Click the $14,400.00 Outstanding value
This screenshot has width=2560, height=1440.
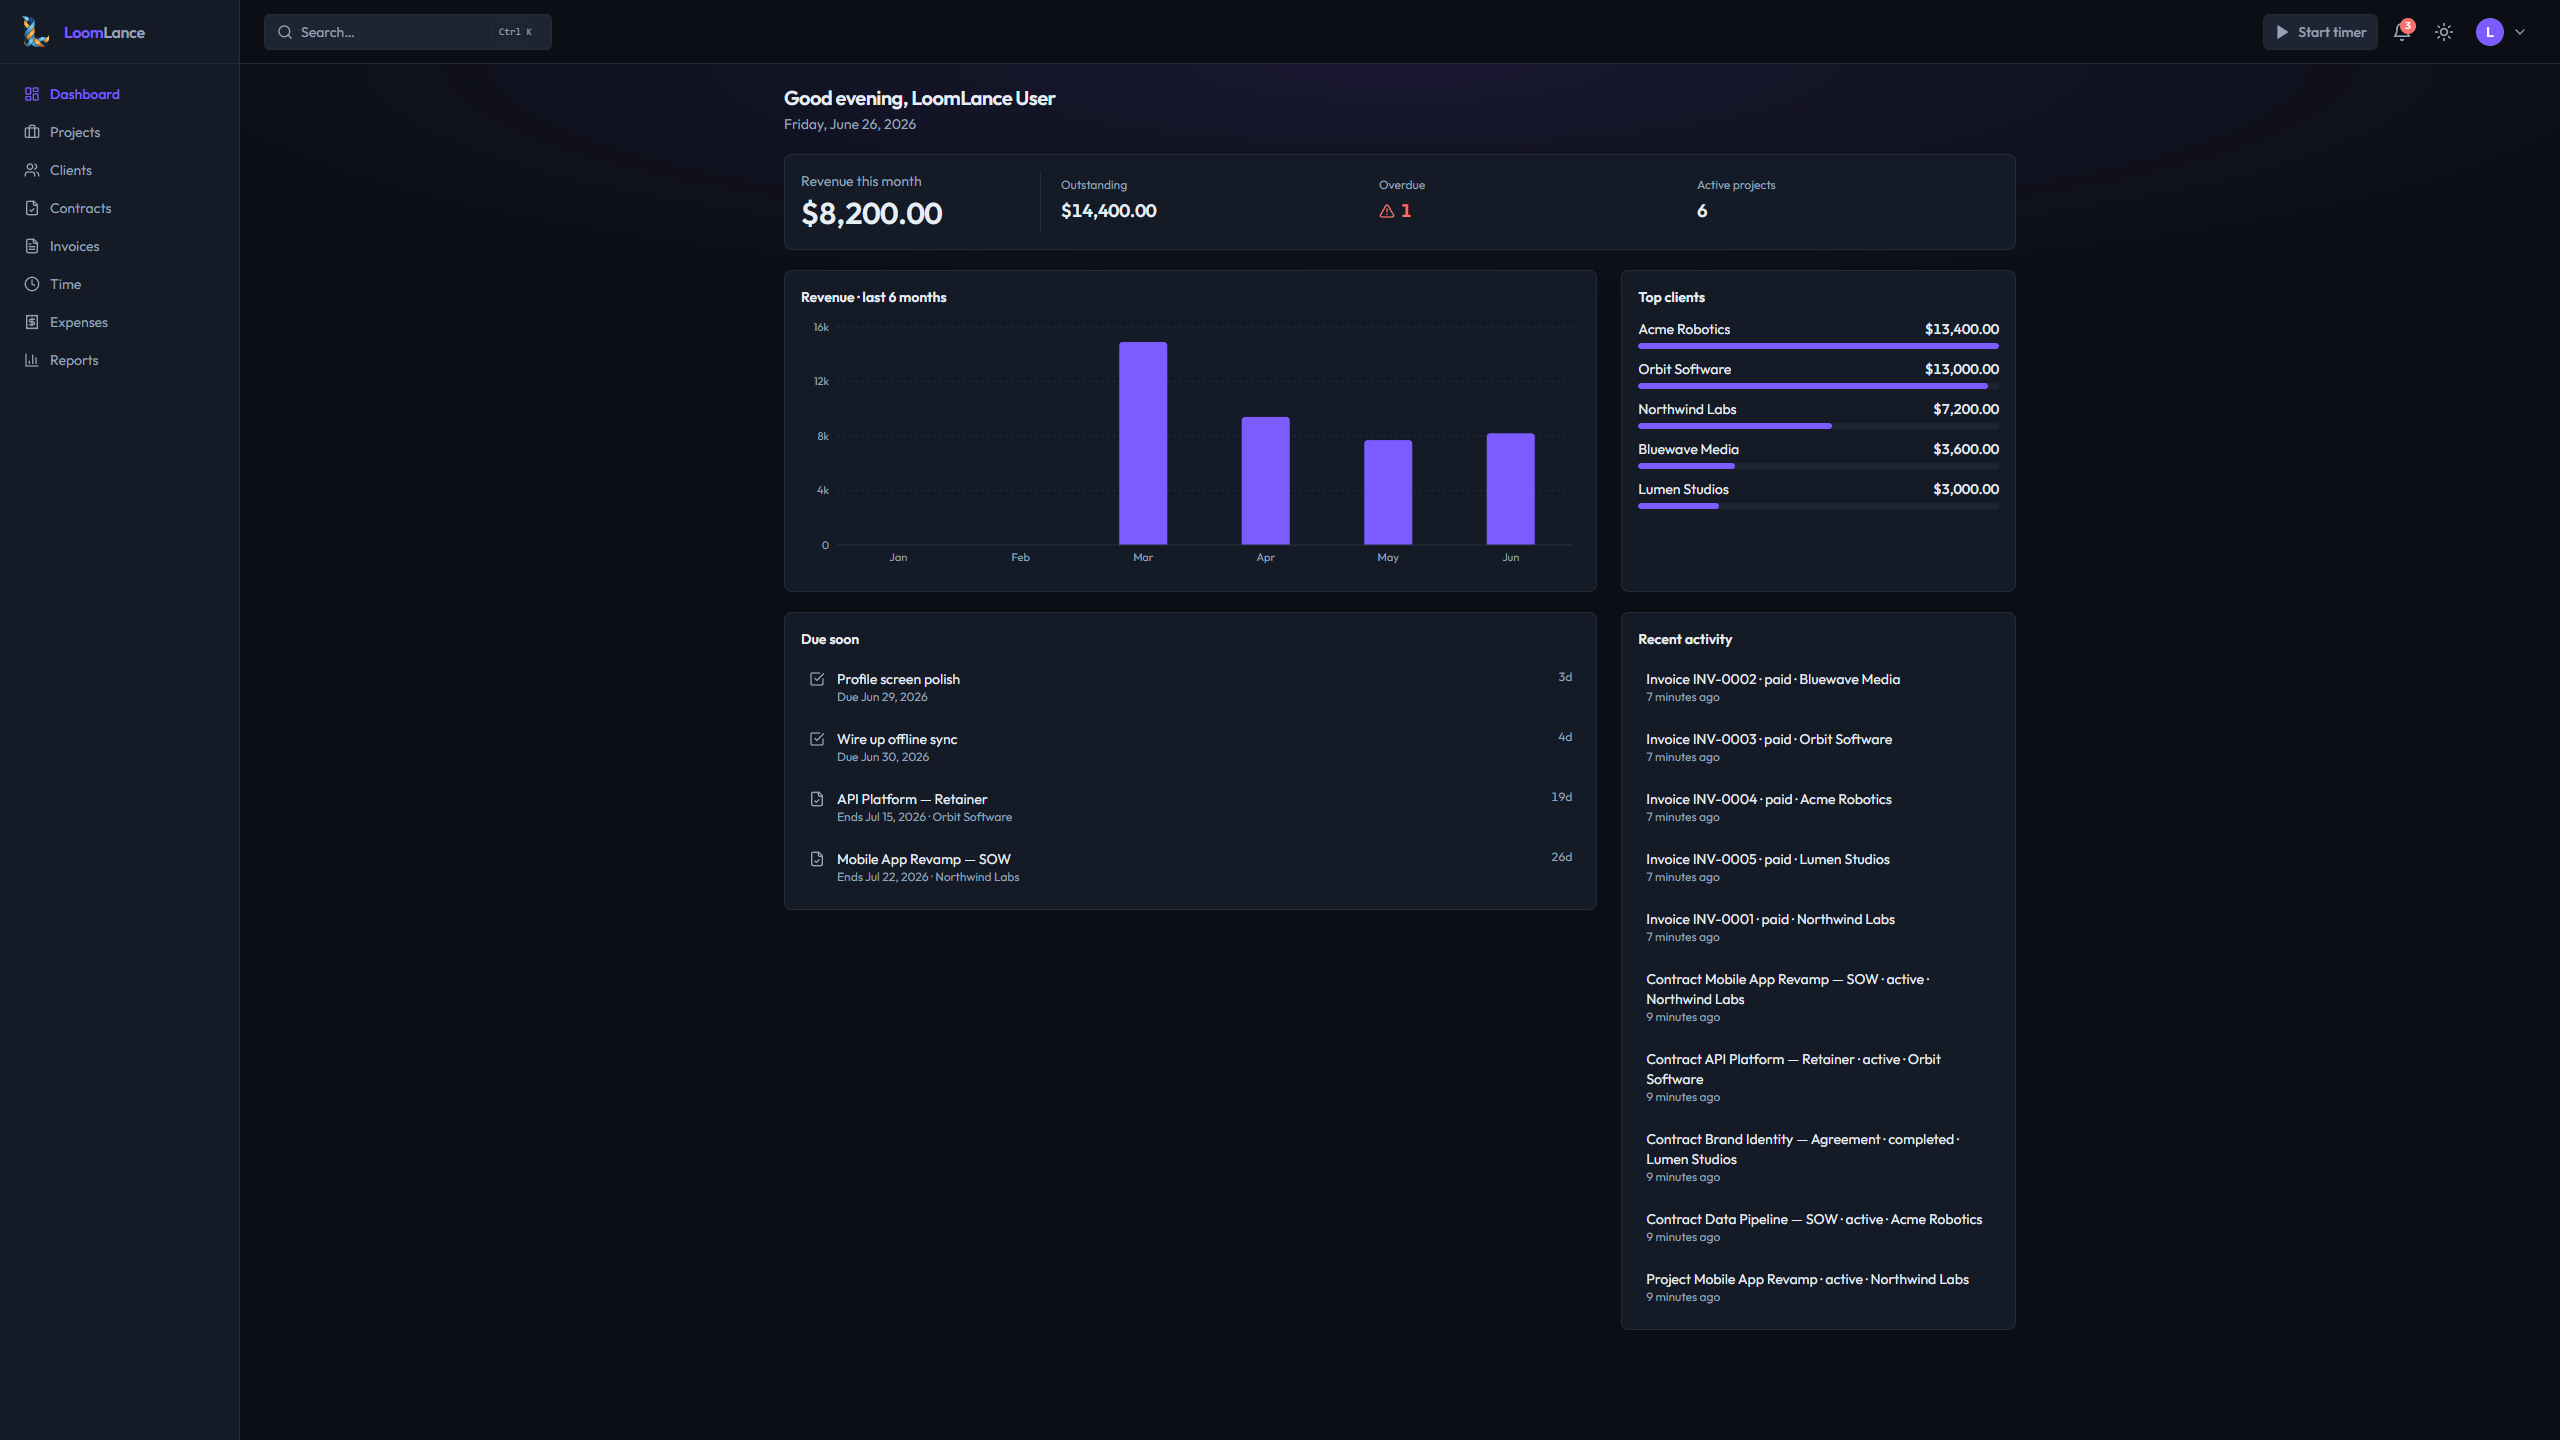click(1108, 211)
